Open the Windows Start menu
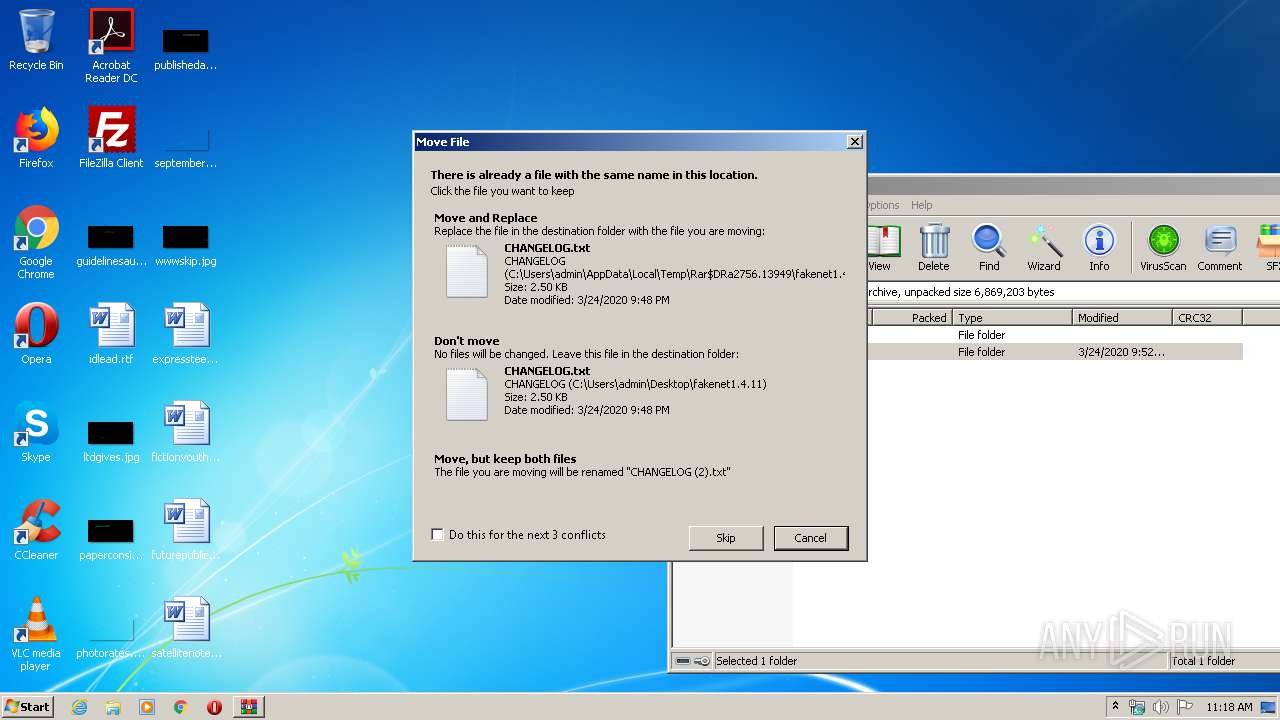The width and height of the screenshot is (1280, 720). click(x=27, y=707)
